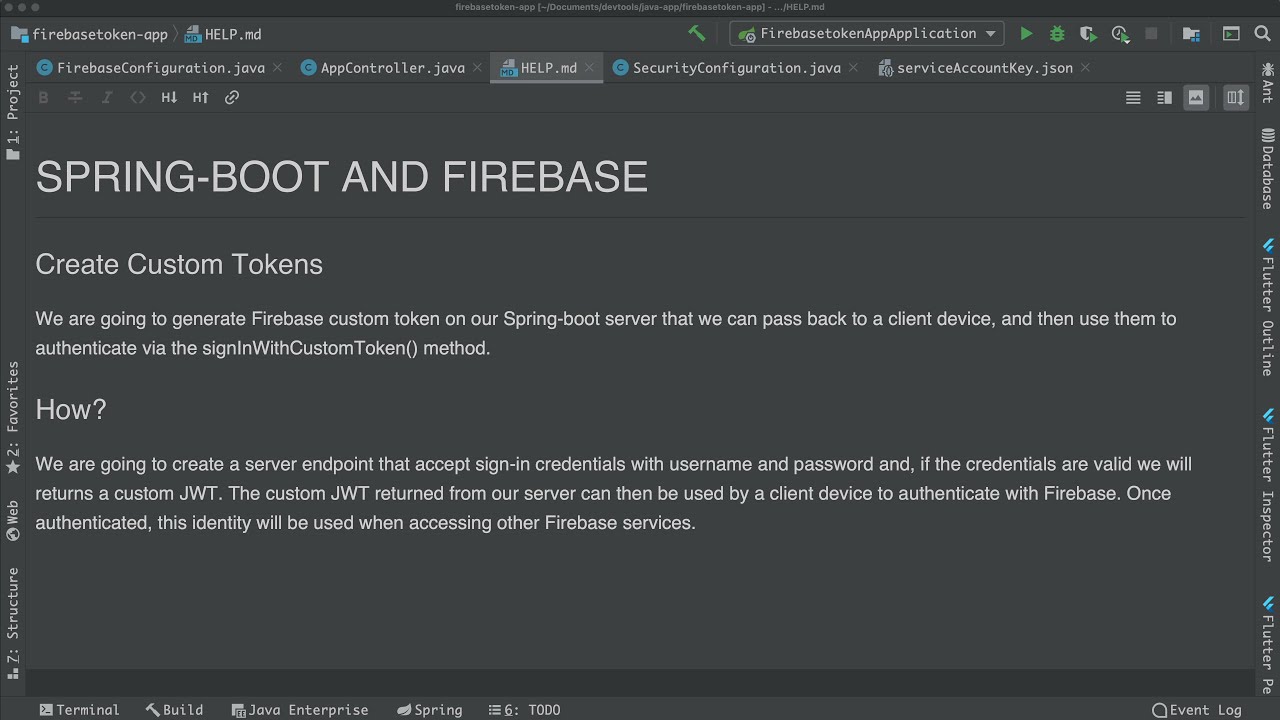Close the HELP.md tab
Viewport: 1280px width, 720px height.
[590, 68]
